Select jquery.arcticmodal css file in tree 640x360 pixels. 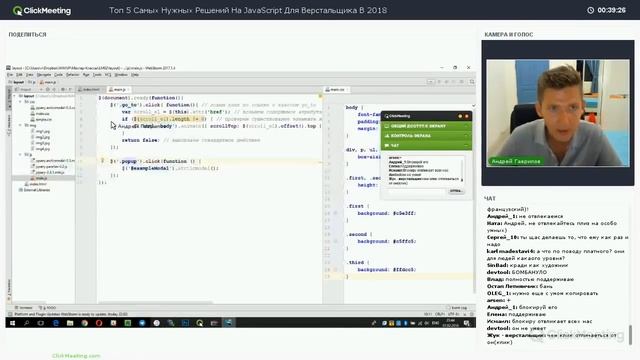[x=53, y=108]
